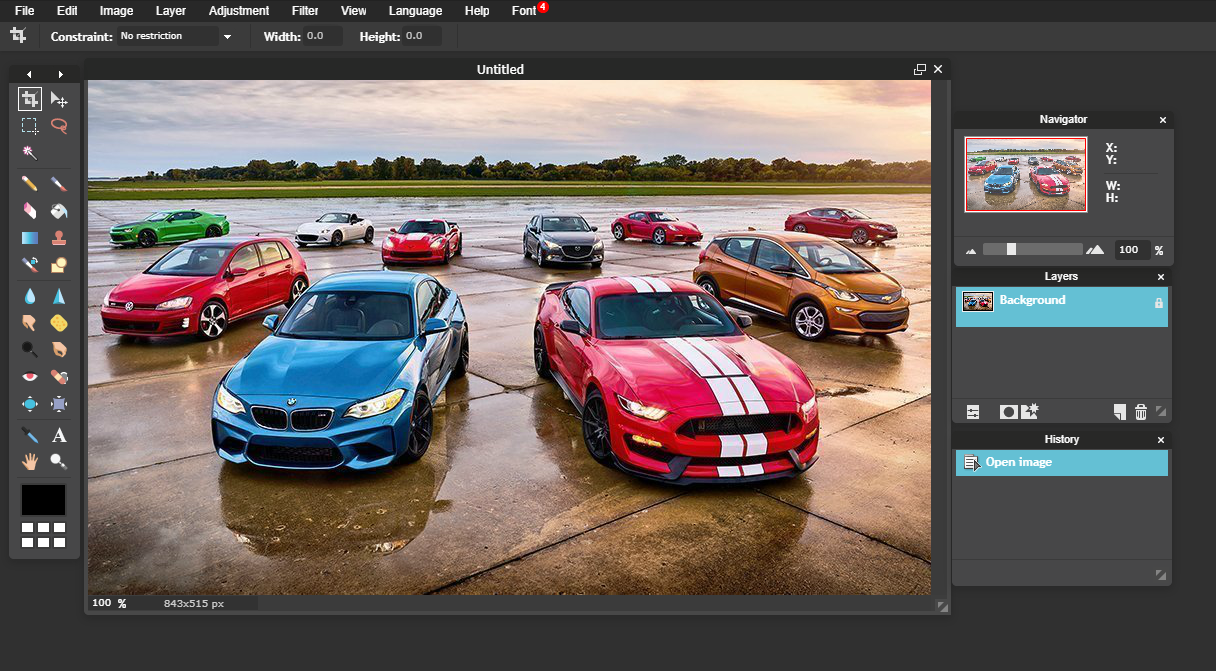Open the Adjustment menu
Screen dimensions: 1216x671
238,11
